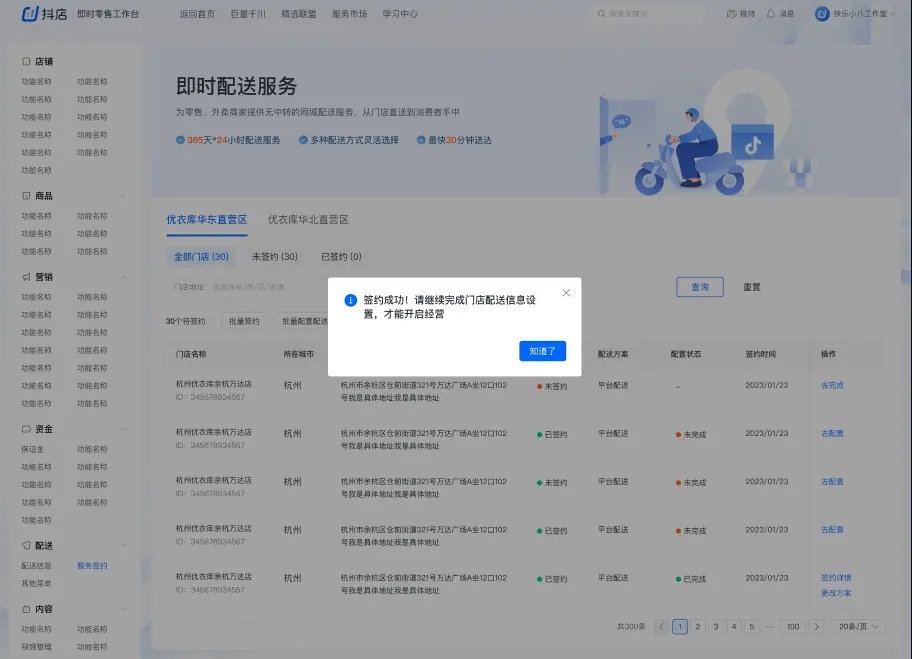Click the 去完成 link in first row
This screenshot has width=912, height=659.
click(832, 385)
